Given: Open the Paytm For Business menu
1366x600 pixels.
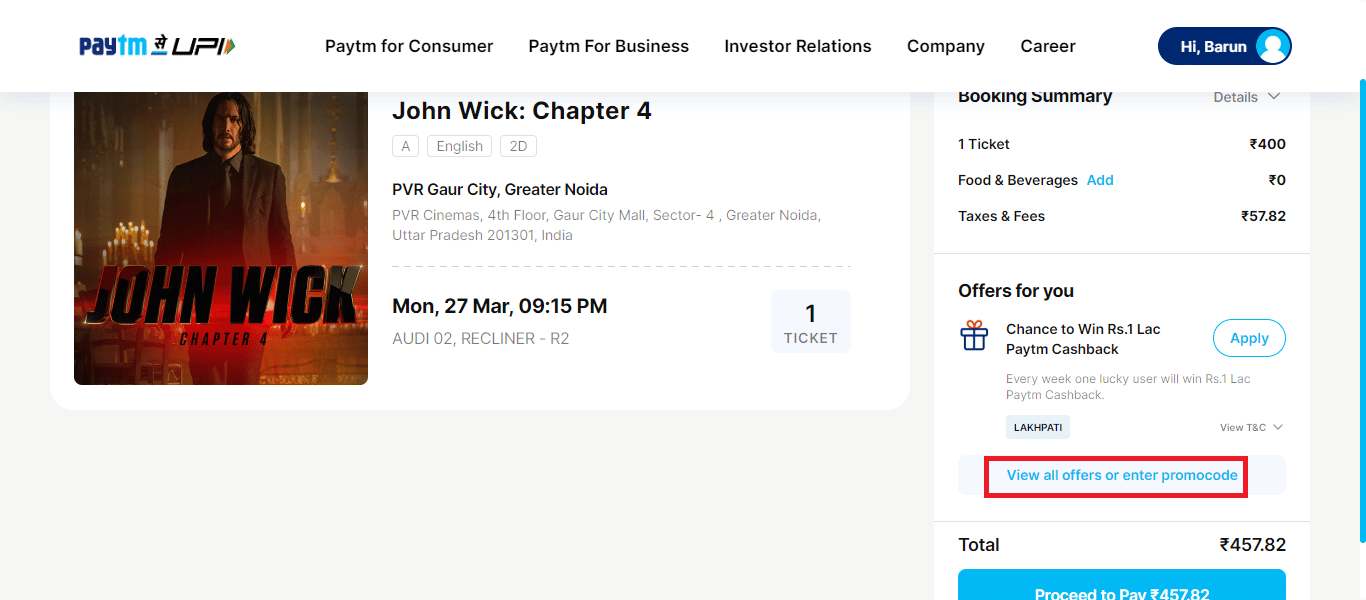Looking at the screenshot, I should tap(608, 46).
